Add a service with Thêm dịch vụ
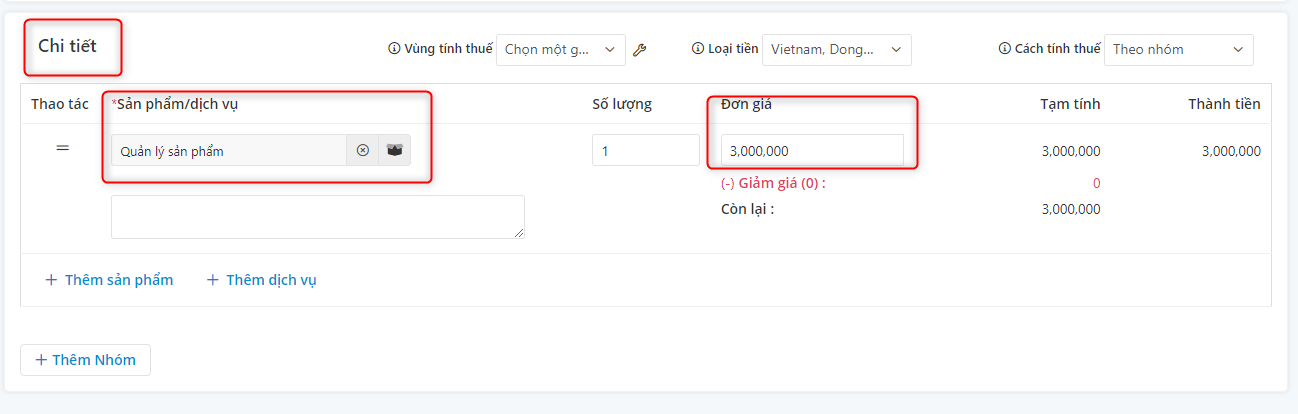This screenshot has width=1298, height=414. pos(261,280)
